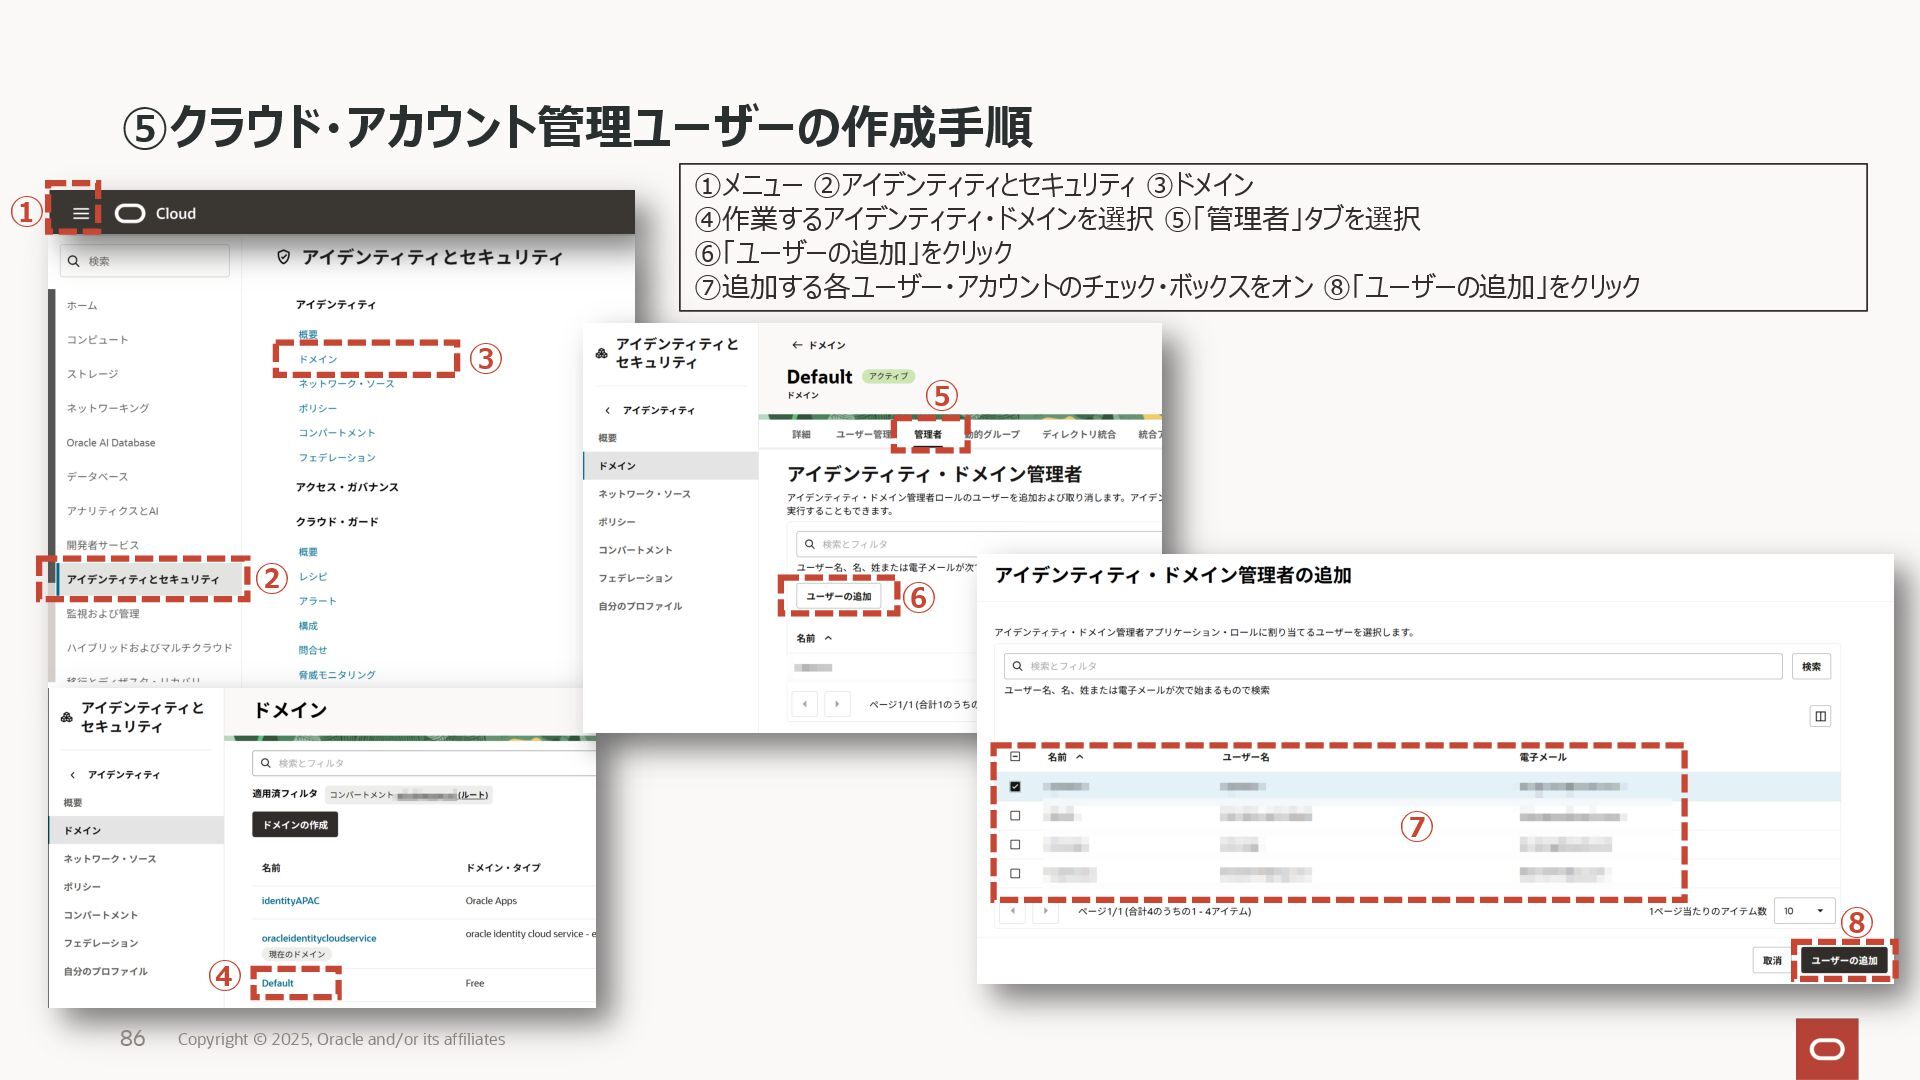This screenshot has height=1080, width=1920.
Task: Open the hamburger navigation menu
Action: (x=81, y=213)
